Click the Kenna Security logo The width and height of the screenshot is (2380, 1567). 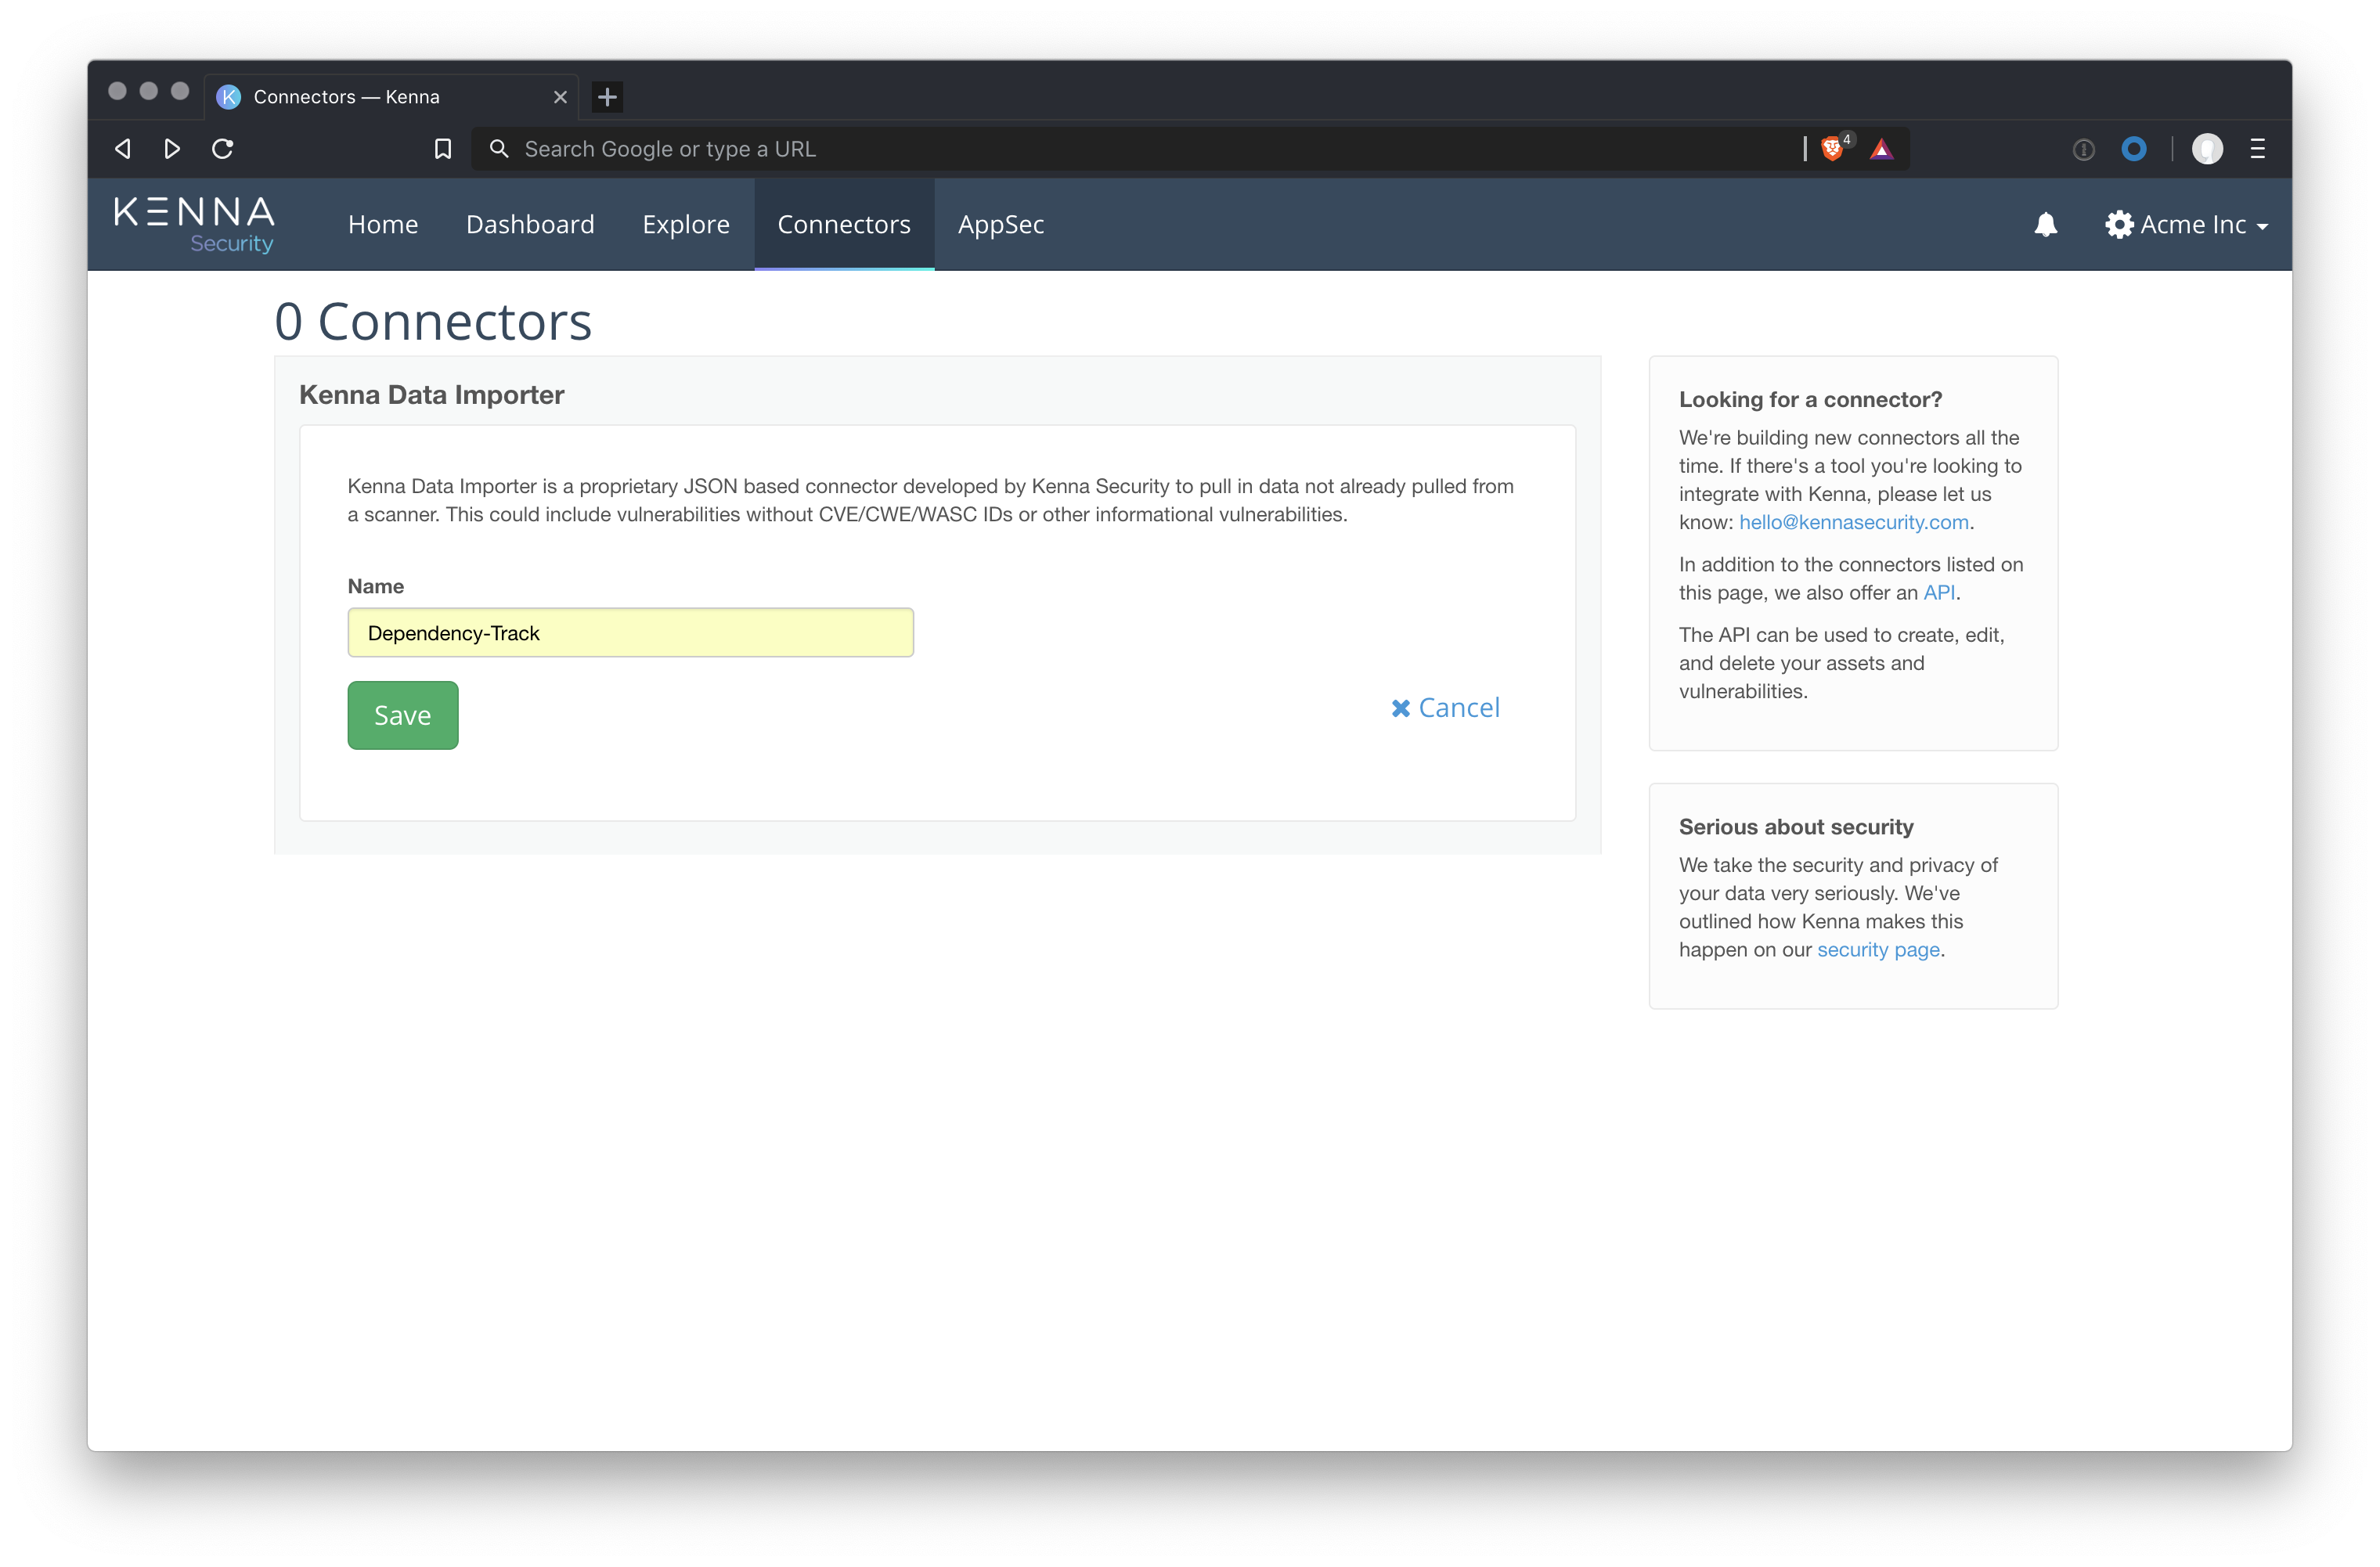(194, 224)
